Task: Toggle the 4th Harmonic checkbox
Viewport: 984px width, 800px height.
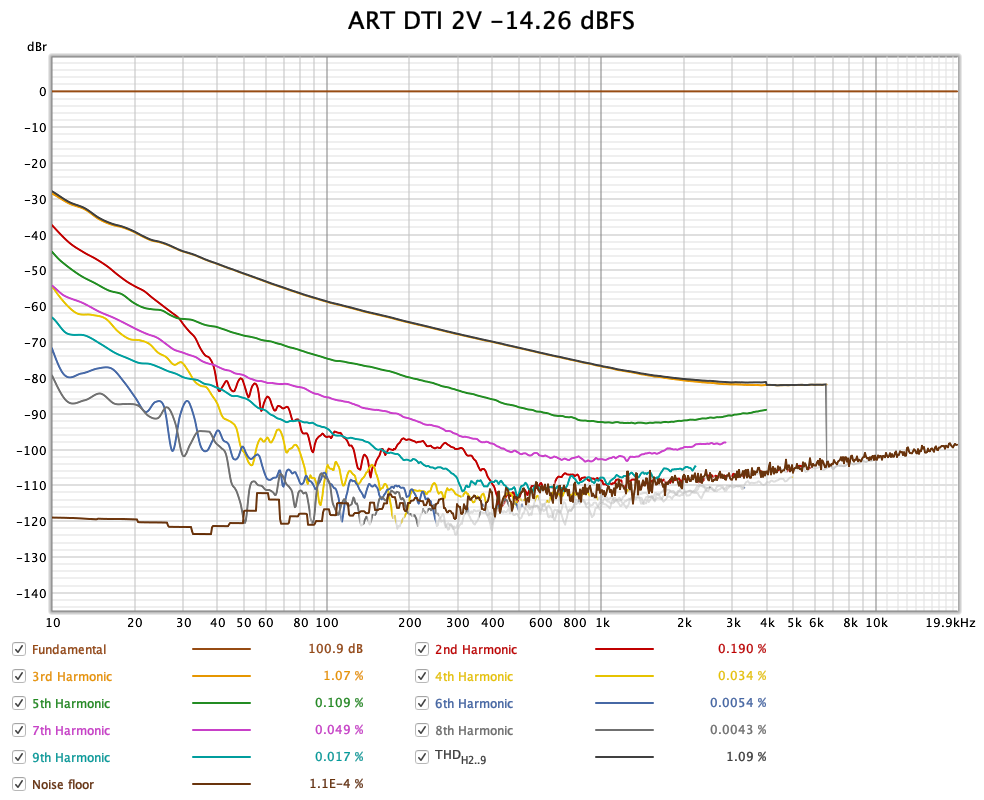Action: click(422, 676)
